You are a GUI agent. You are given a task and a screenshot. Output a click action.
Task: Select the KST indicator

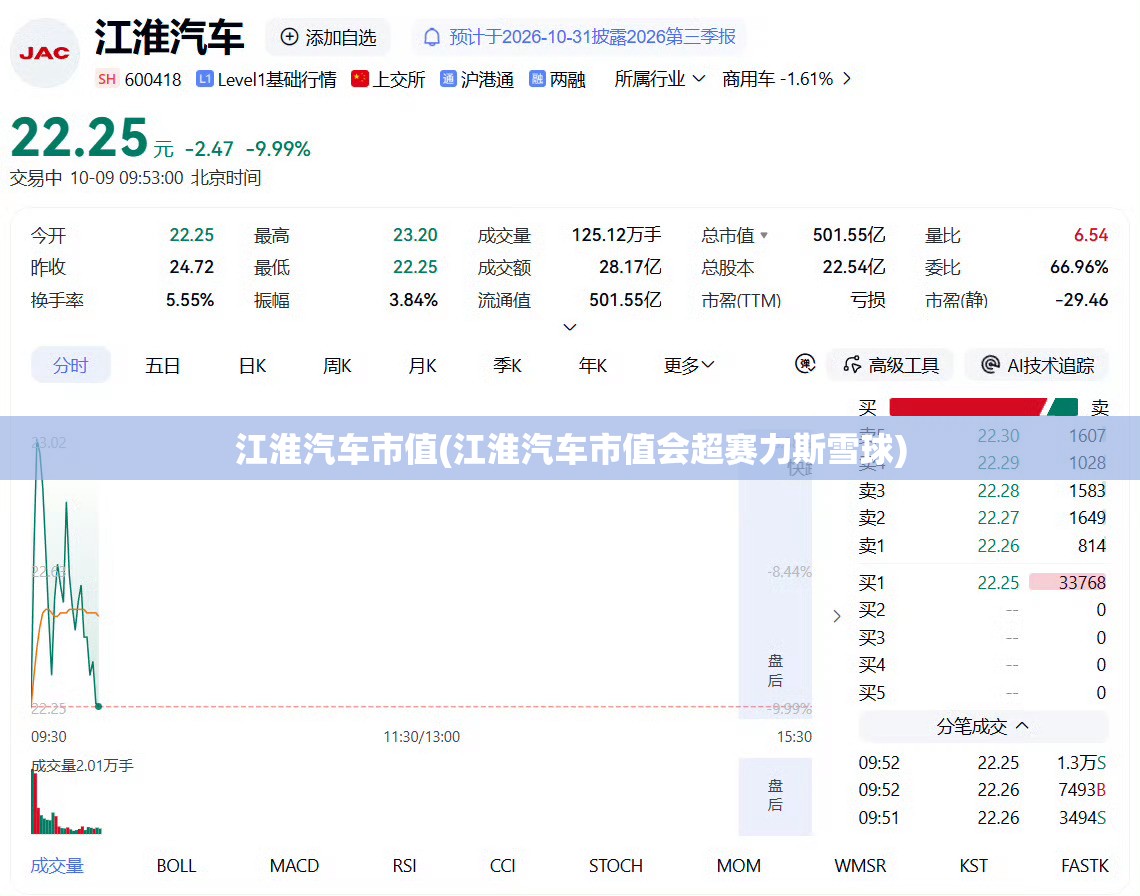click(x=974, y=865)
